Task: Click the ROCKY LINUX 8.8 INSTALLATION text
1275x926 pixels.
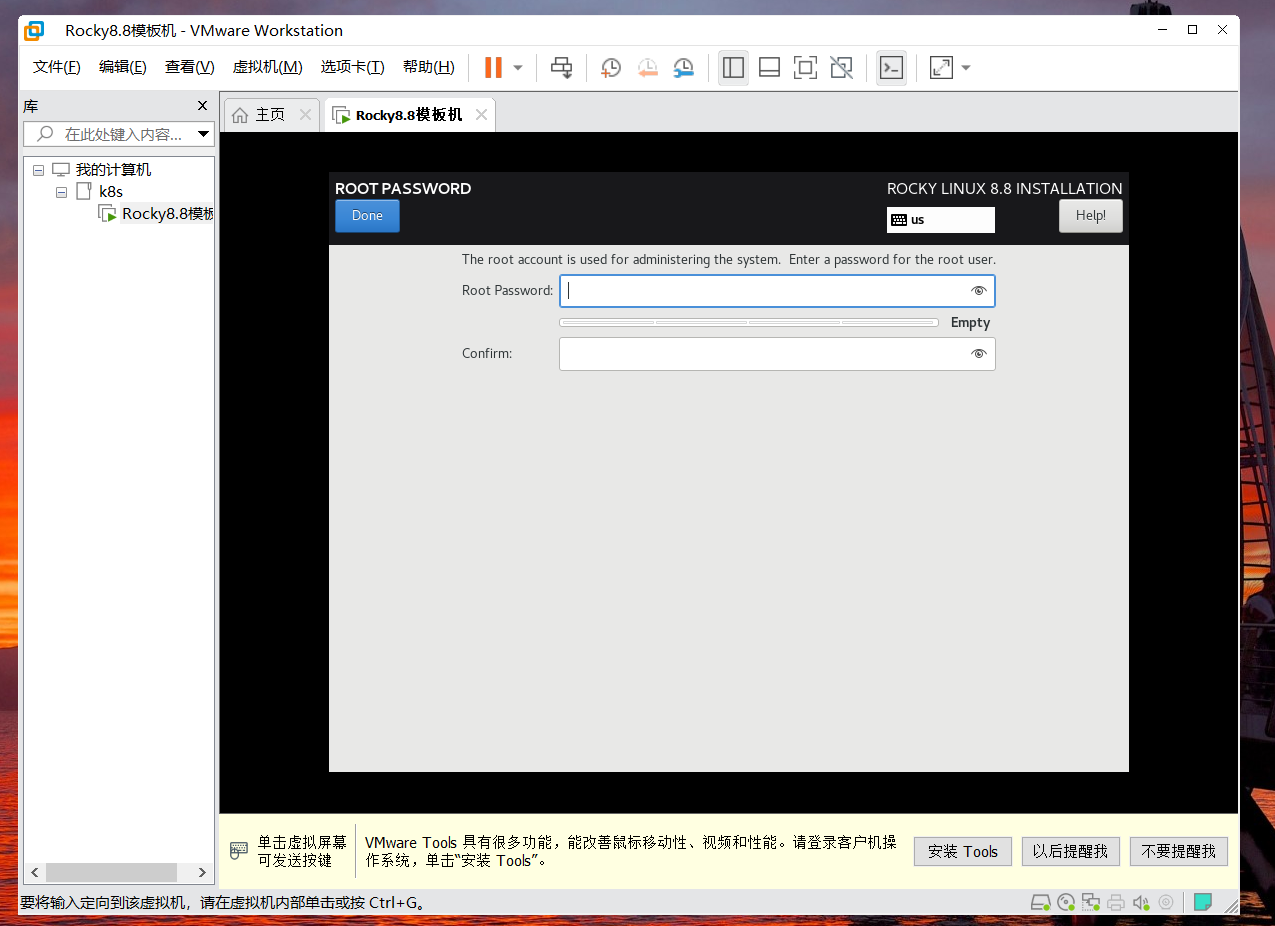Action: (x=1005, y=188)
